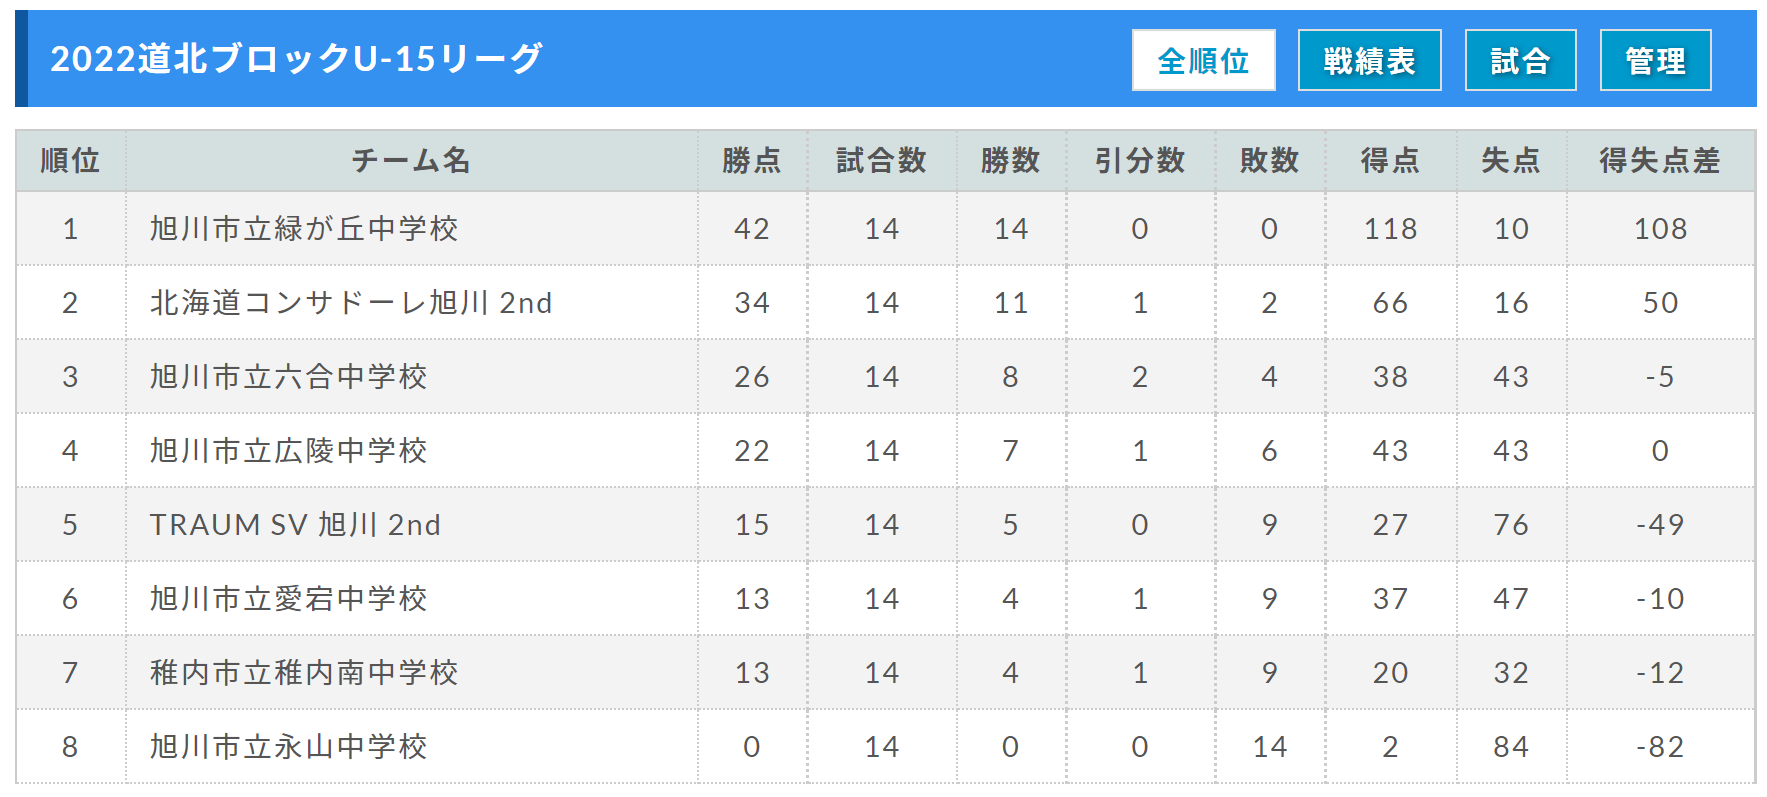The height and width of the screenshot is (797, 1767).
Task: Click the 勝点 column header
Action: (x=752, y=160)
